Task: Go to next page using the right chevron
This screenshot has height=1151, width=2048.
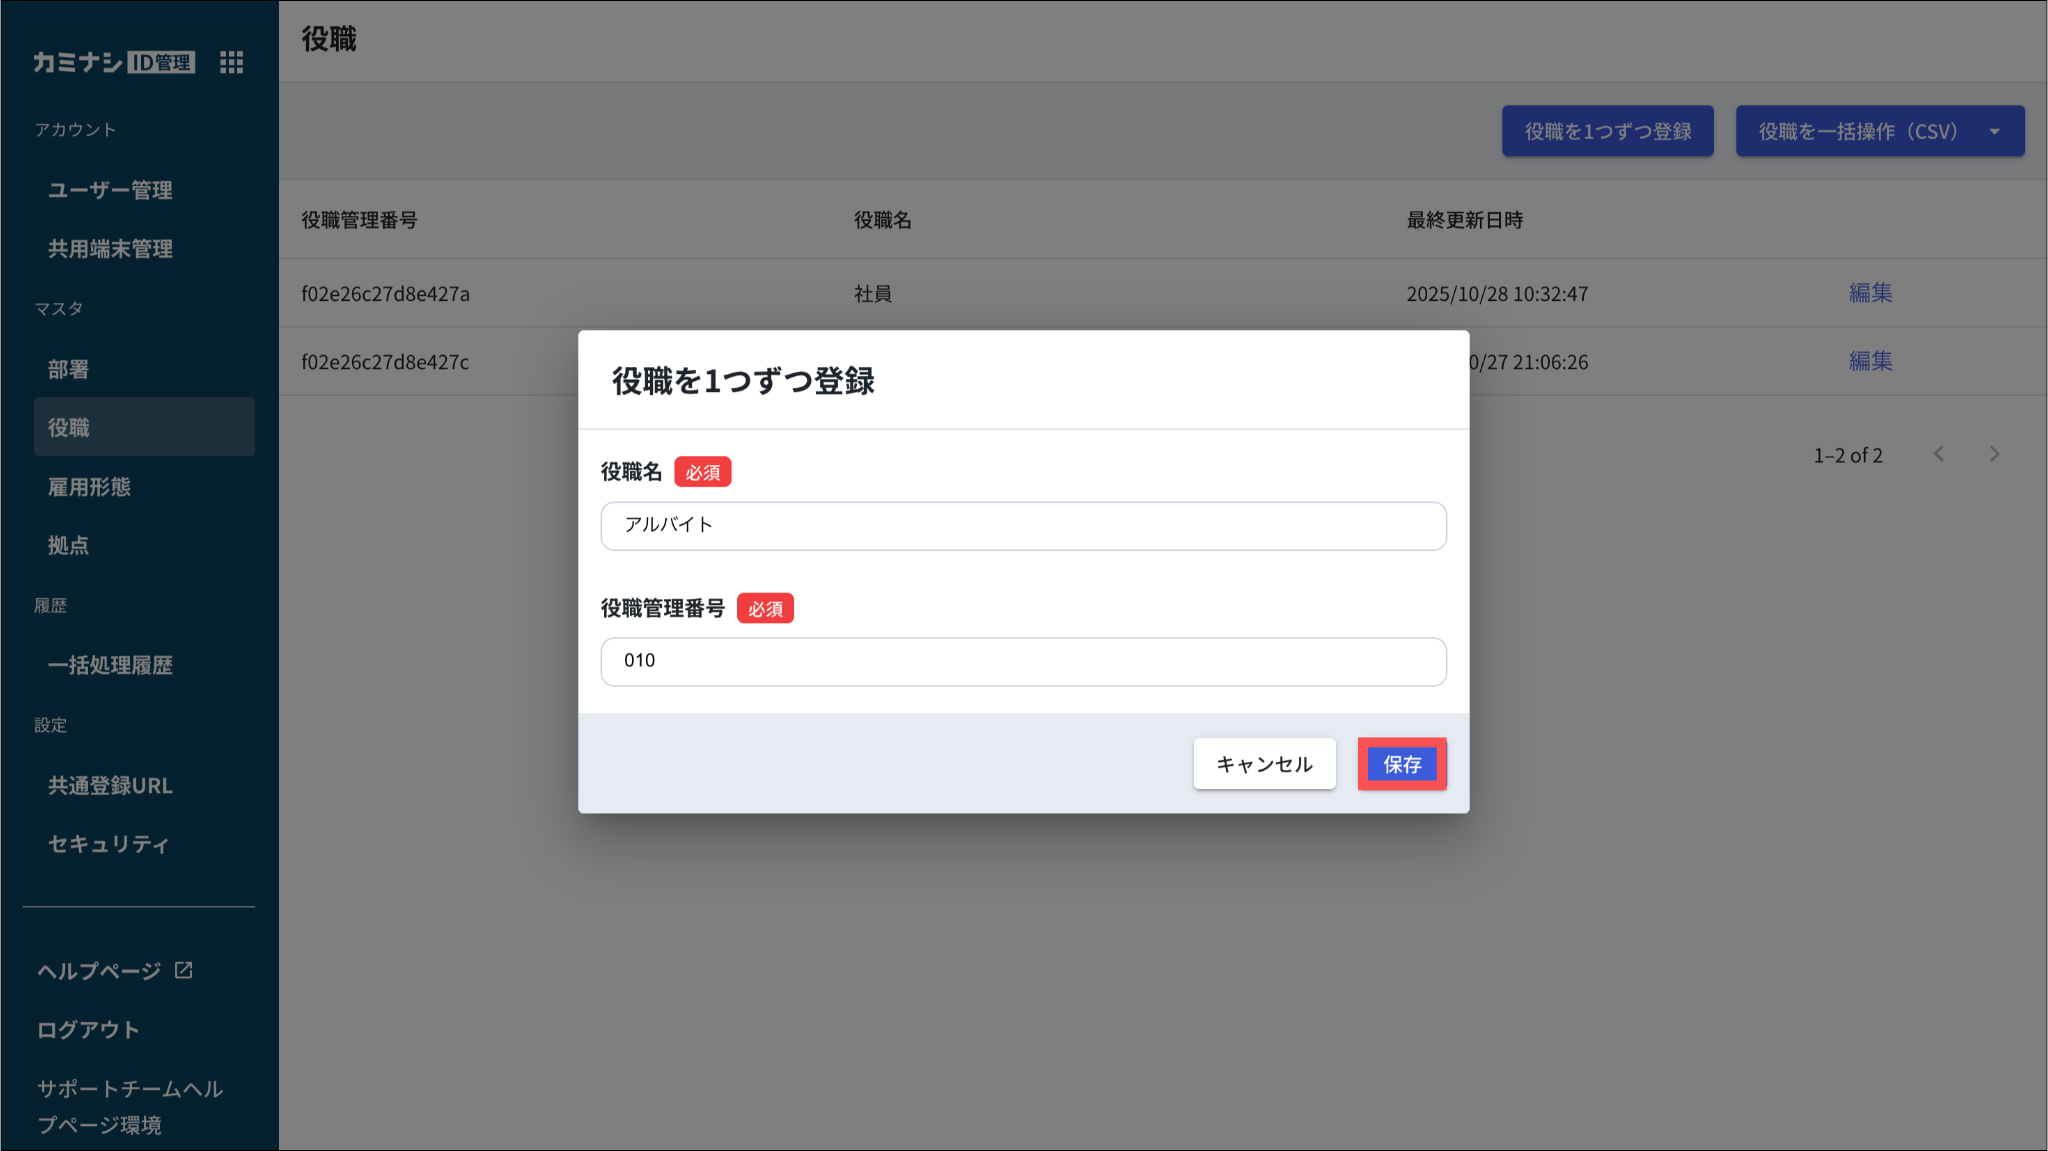Action: 1994,454
